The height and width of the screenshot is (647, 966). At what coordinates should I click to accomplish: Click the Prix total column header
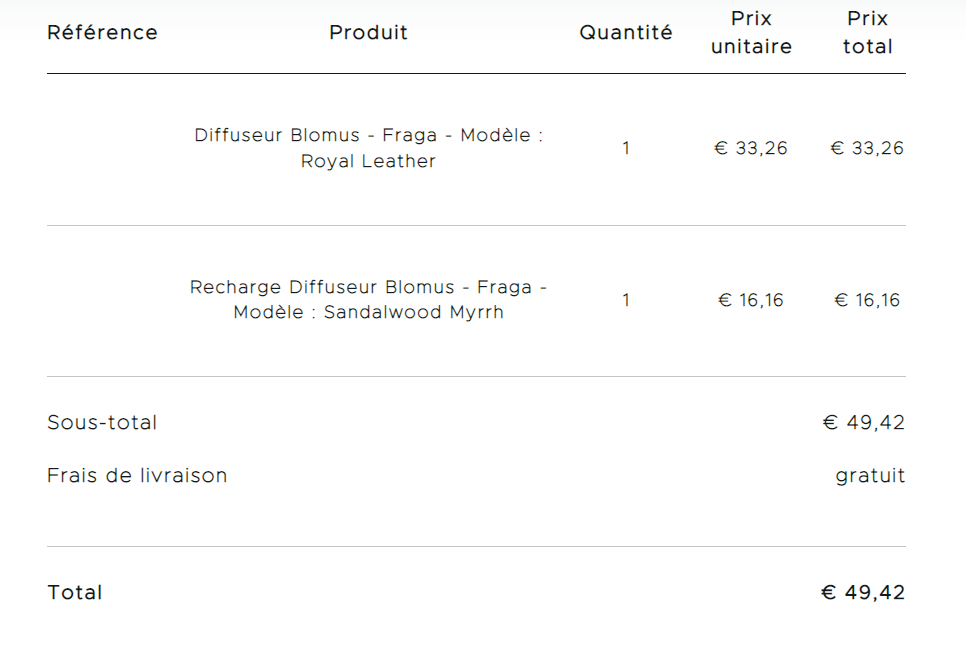pyautogui.click(x=867, y=33)
